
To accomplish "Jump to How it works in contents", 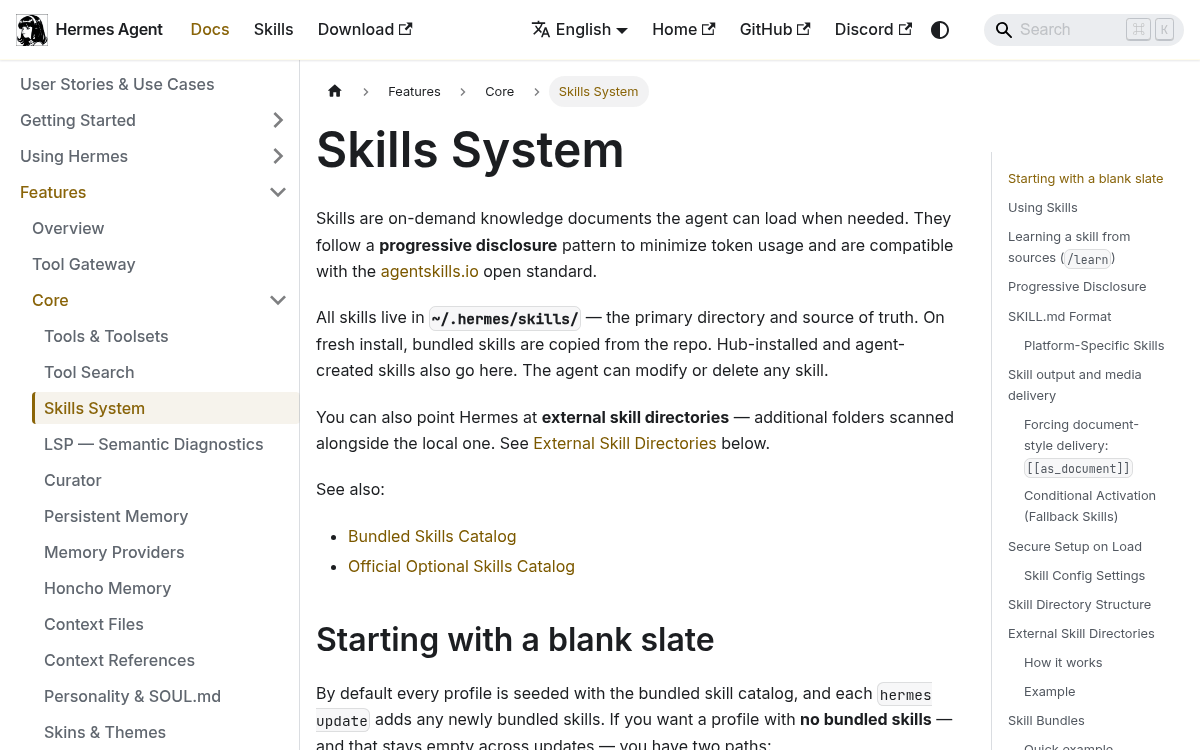I will coord(1063,662).
